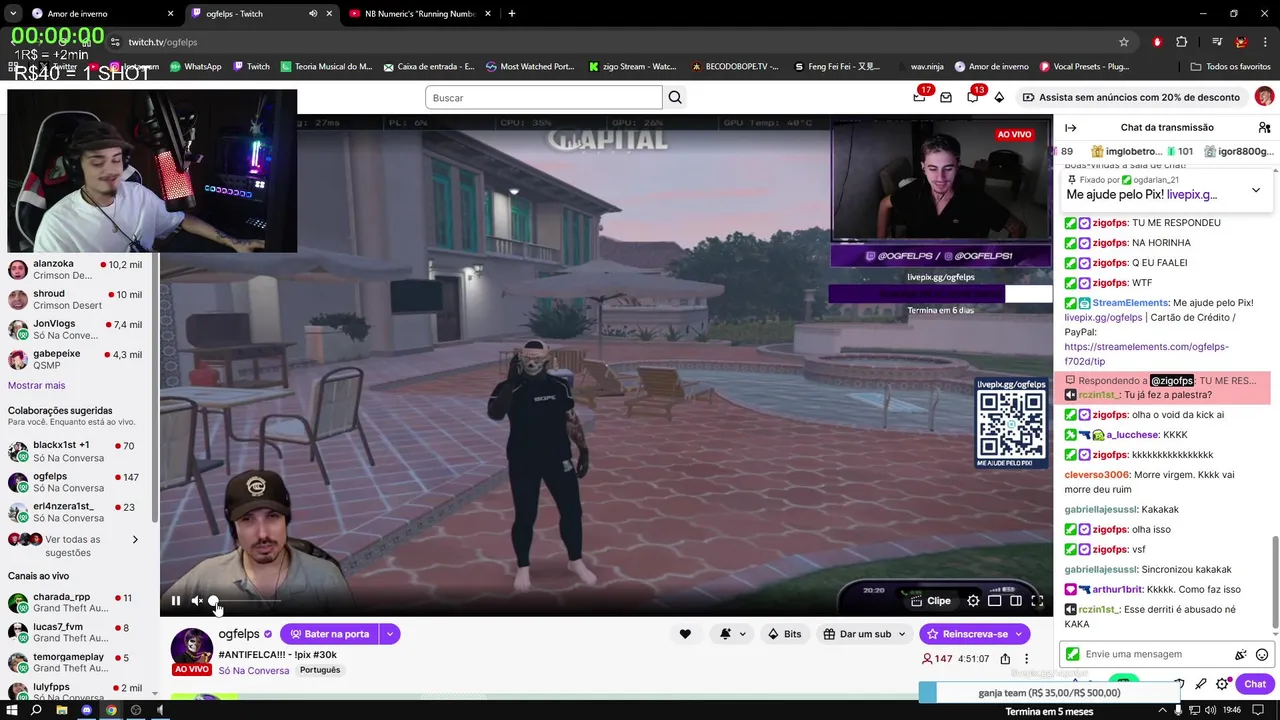Open a new browser tab
The width and height of the screenshot is (1280, 720).
[512, 14]
